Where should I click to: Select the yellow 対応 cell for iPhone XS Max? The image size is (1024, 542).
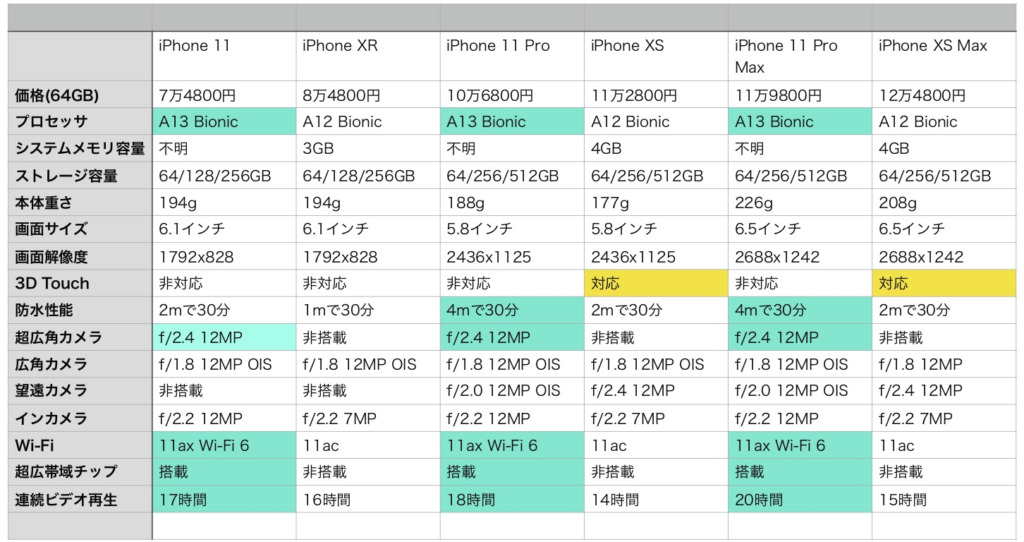tap(944, 283)
